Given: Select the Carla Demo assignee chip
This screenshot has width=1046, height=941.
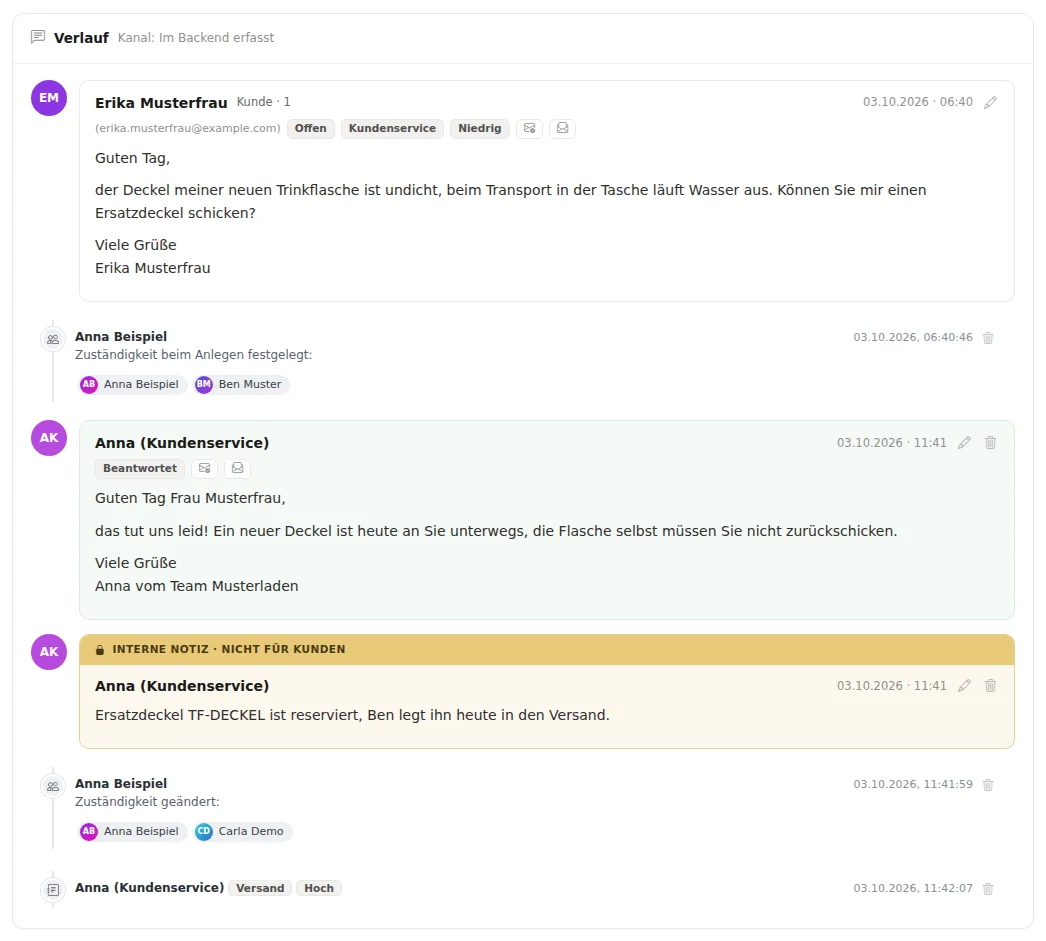Looking at the screenshot, I should point(242,831).
